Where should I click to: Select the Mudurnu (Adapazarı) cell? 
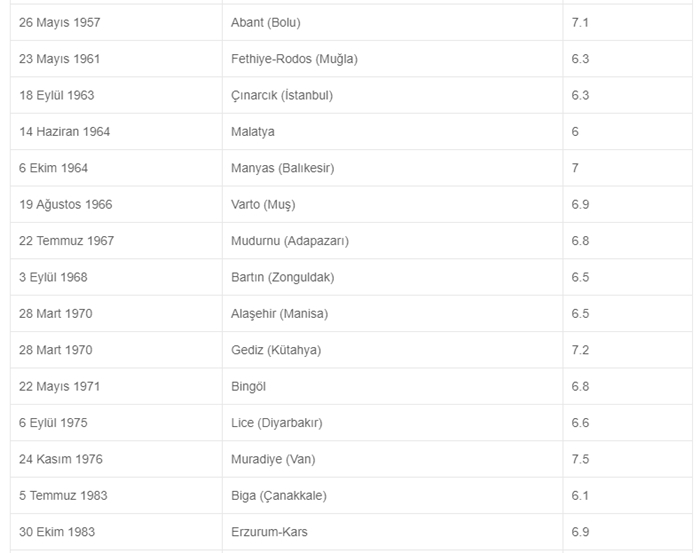pyautogui.click(x=290, y=241)
